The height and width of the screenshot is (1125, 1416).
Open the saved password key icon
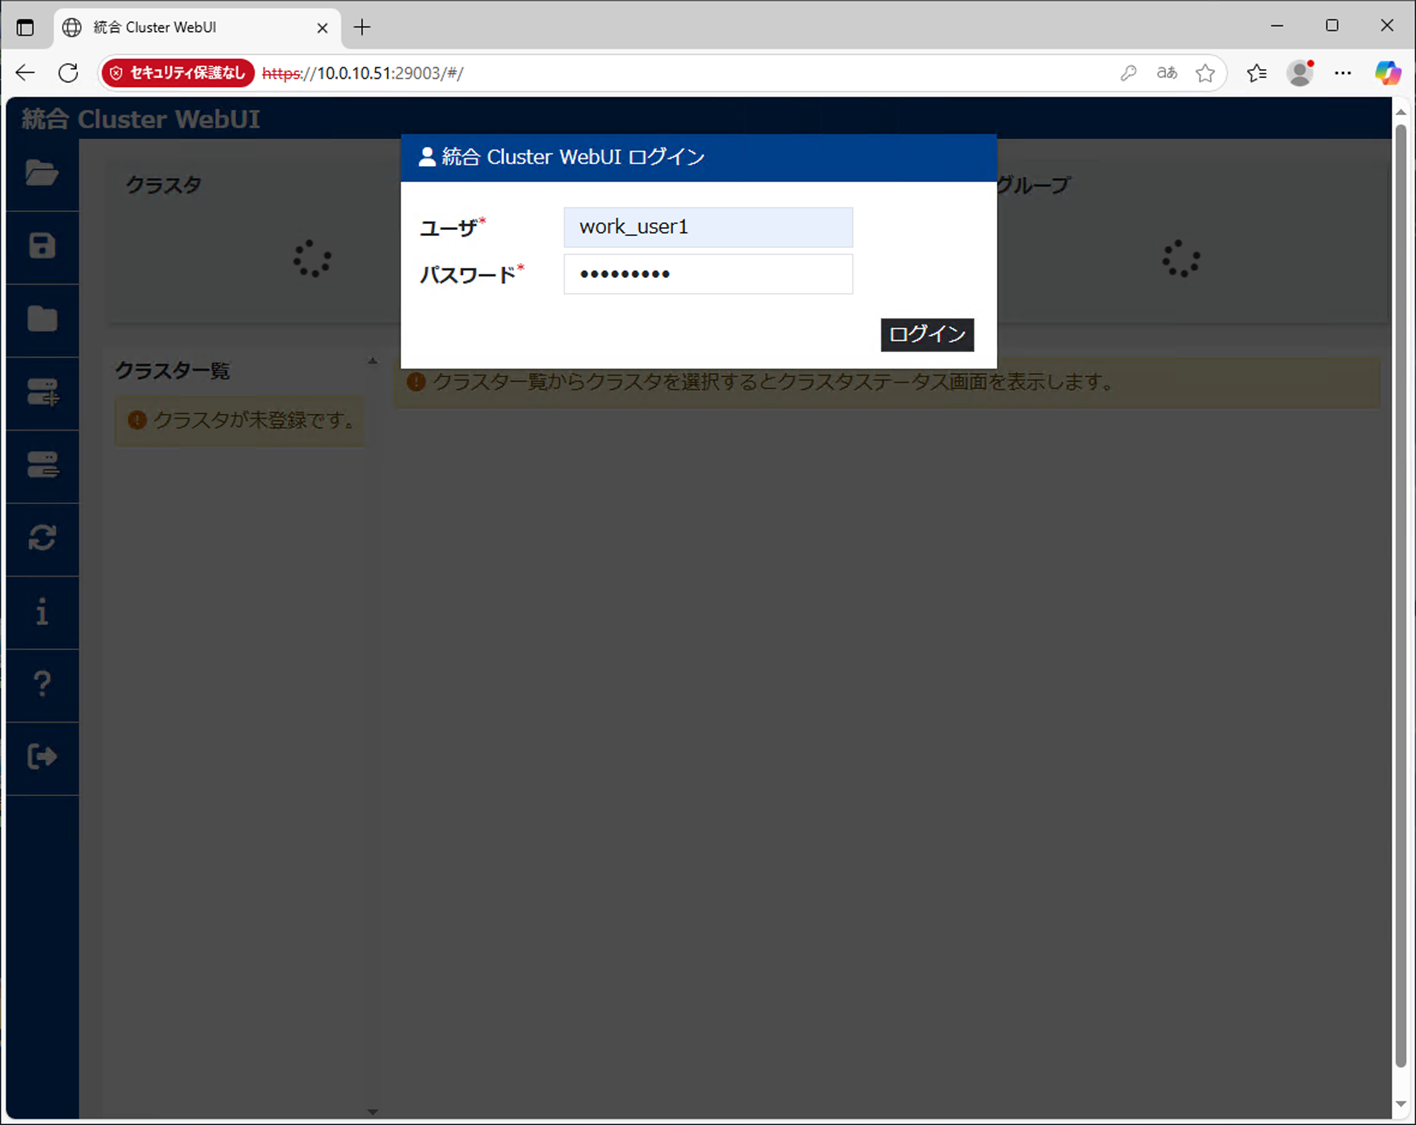(x=1129, y=73)
